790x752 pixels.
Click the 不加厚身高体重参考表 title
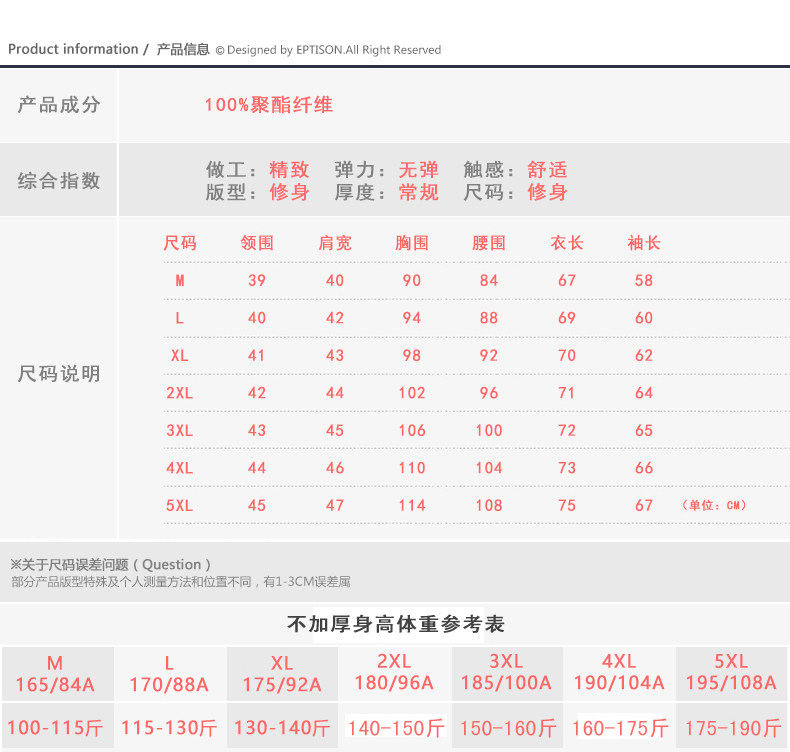coord(396,624)
